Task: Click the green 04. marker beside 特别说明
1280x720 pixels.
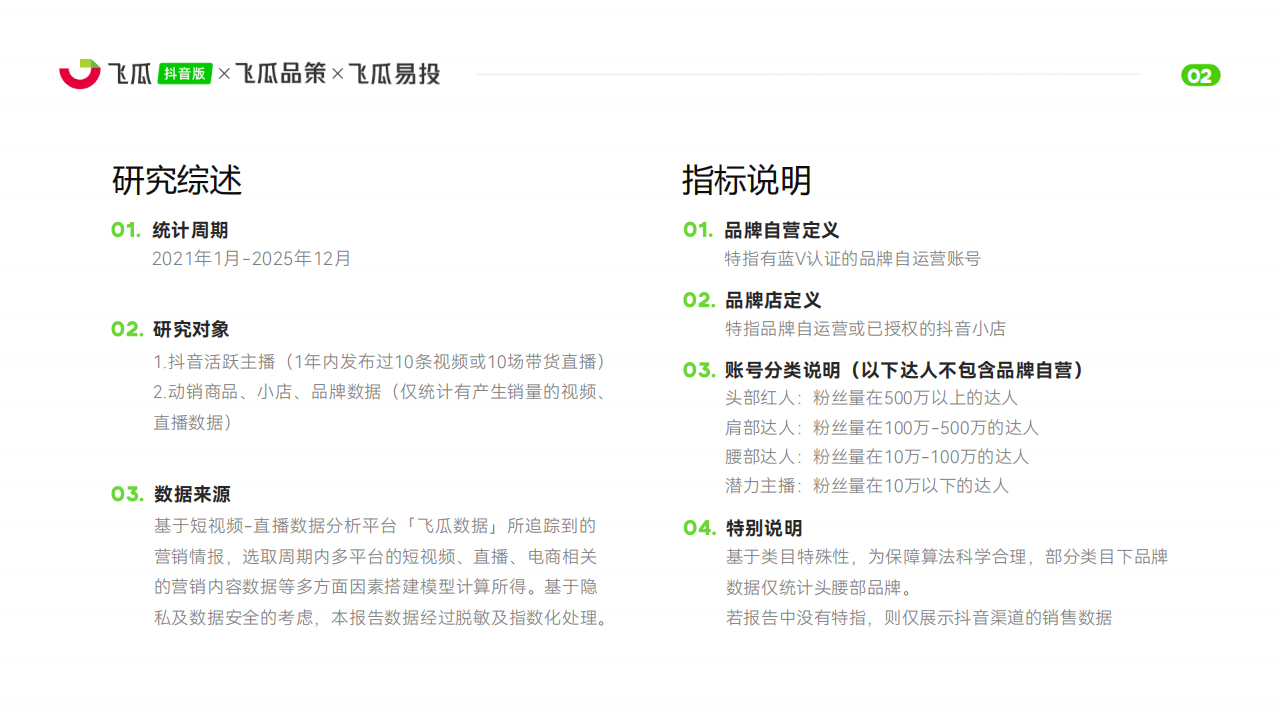Action: pyautogui.click(x=700, y=528)
